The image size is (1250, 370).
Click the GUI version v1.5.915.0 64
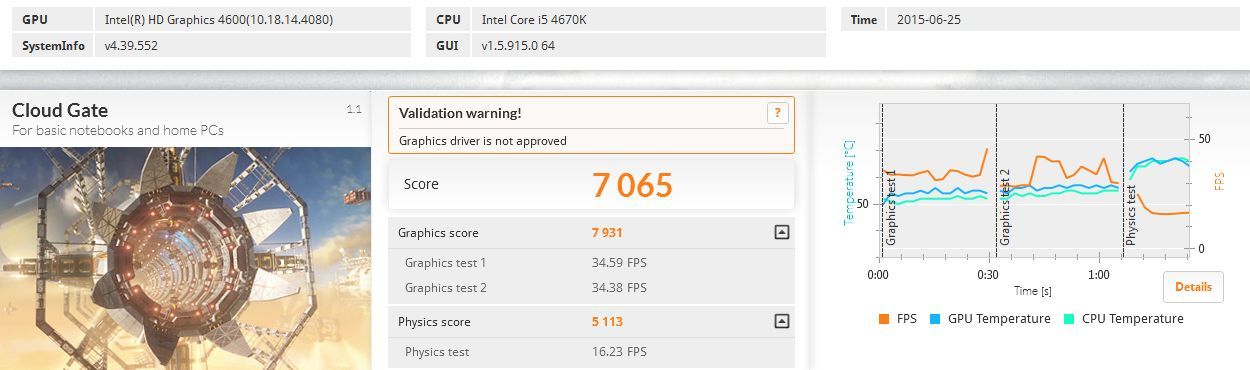coord(518,46)
